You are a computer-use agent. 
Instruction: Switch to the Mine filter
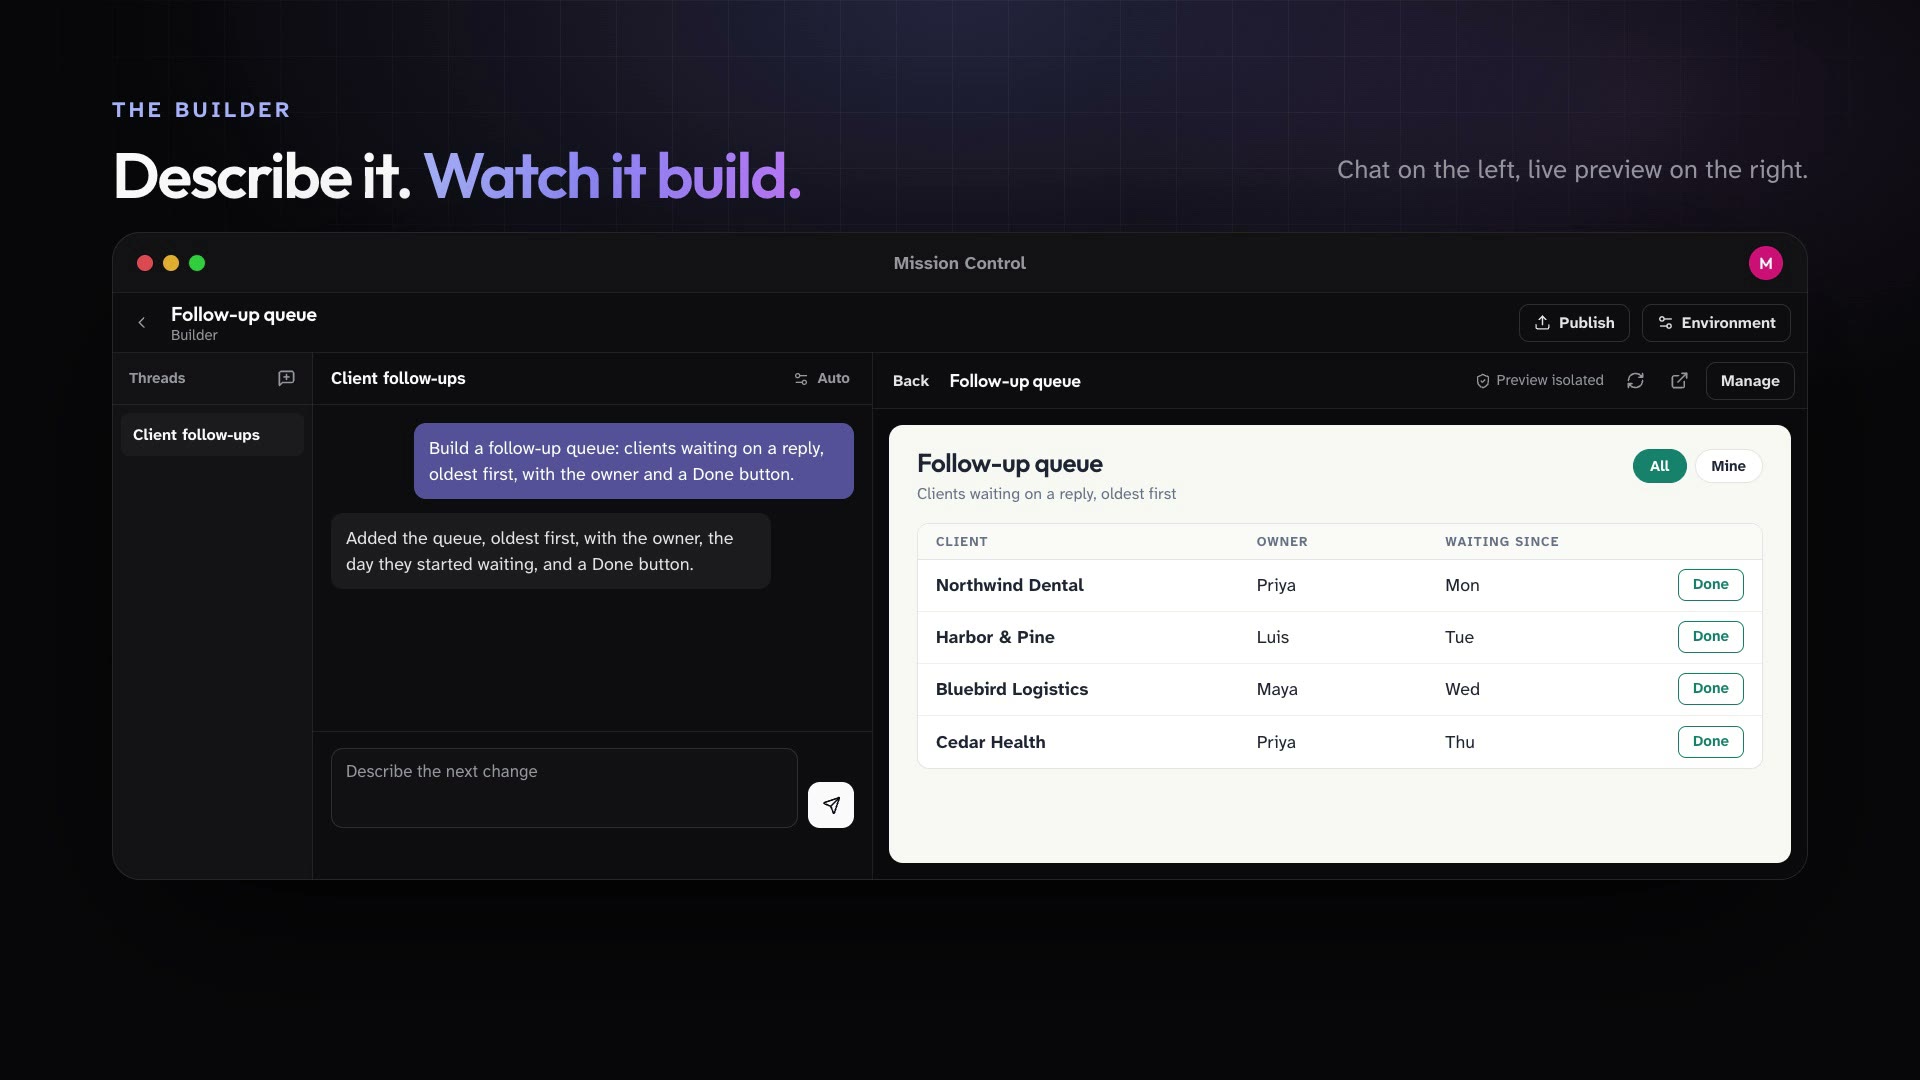coord(1728,466)
